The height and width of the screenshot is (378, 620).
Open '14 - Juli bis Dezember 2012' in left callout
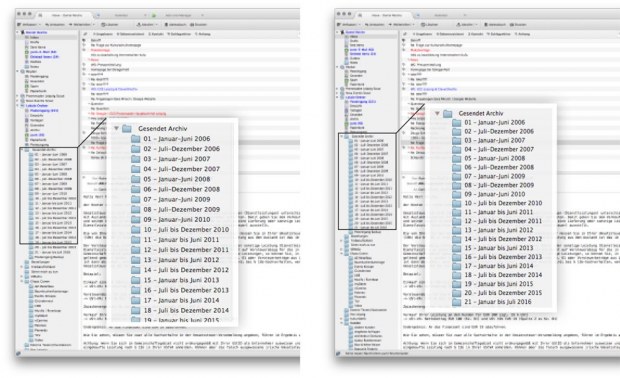pyautogui.click(x=186, y=270)
